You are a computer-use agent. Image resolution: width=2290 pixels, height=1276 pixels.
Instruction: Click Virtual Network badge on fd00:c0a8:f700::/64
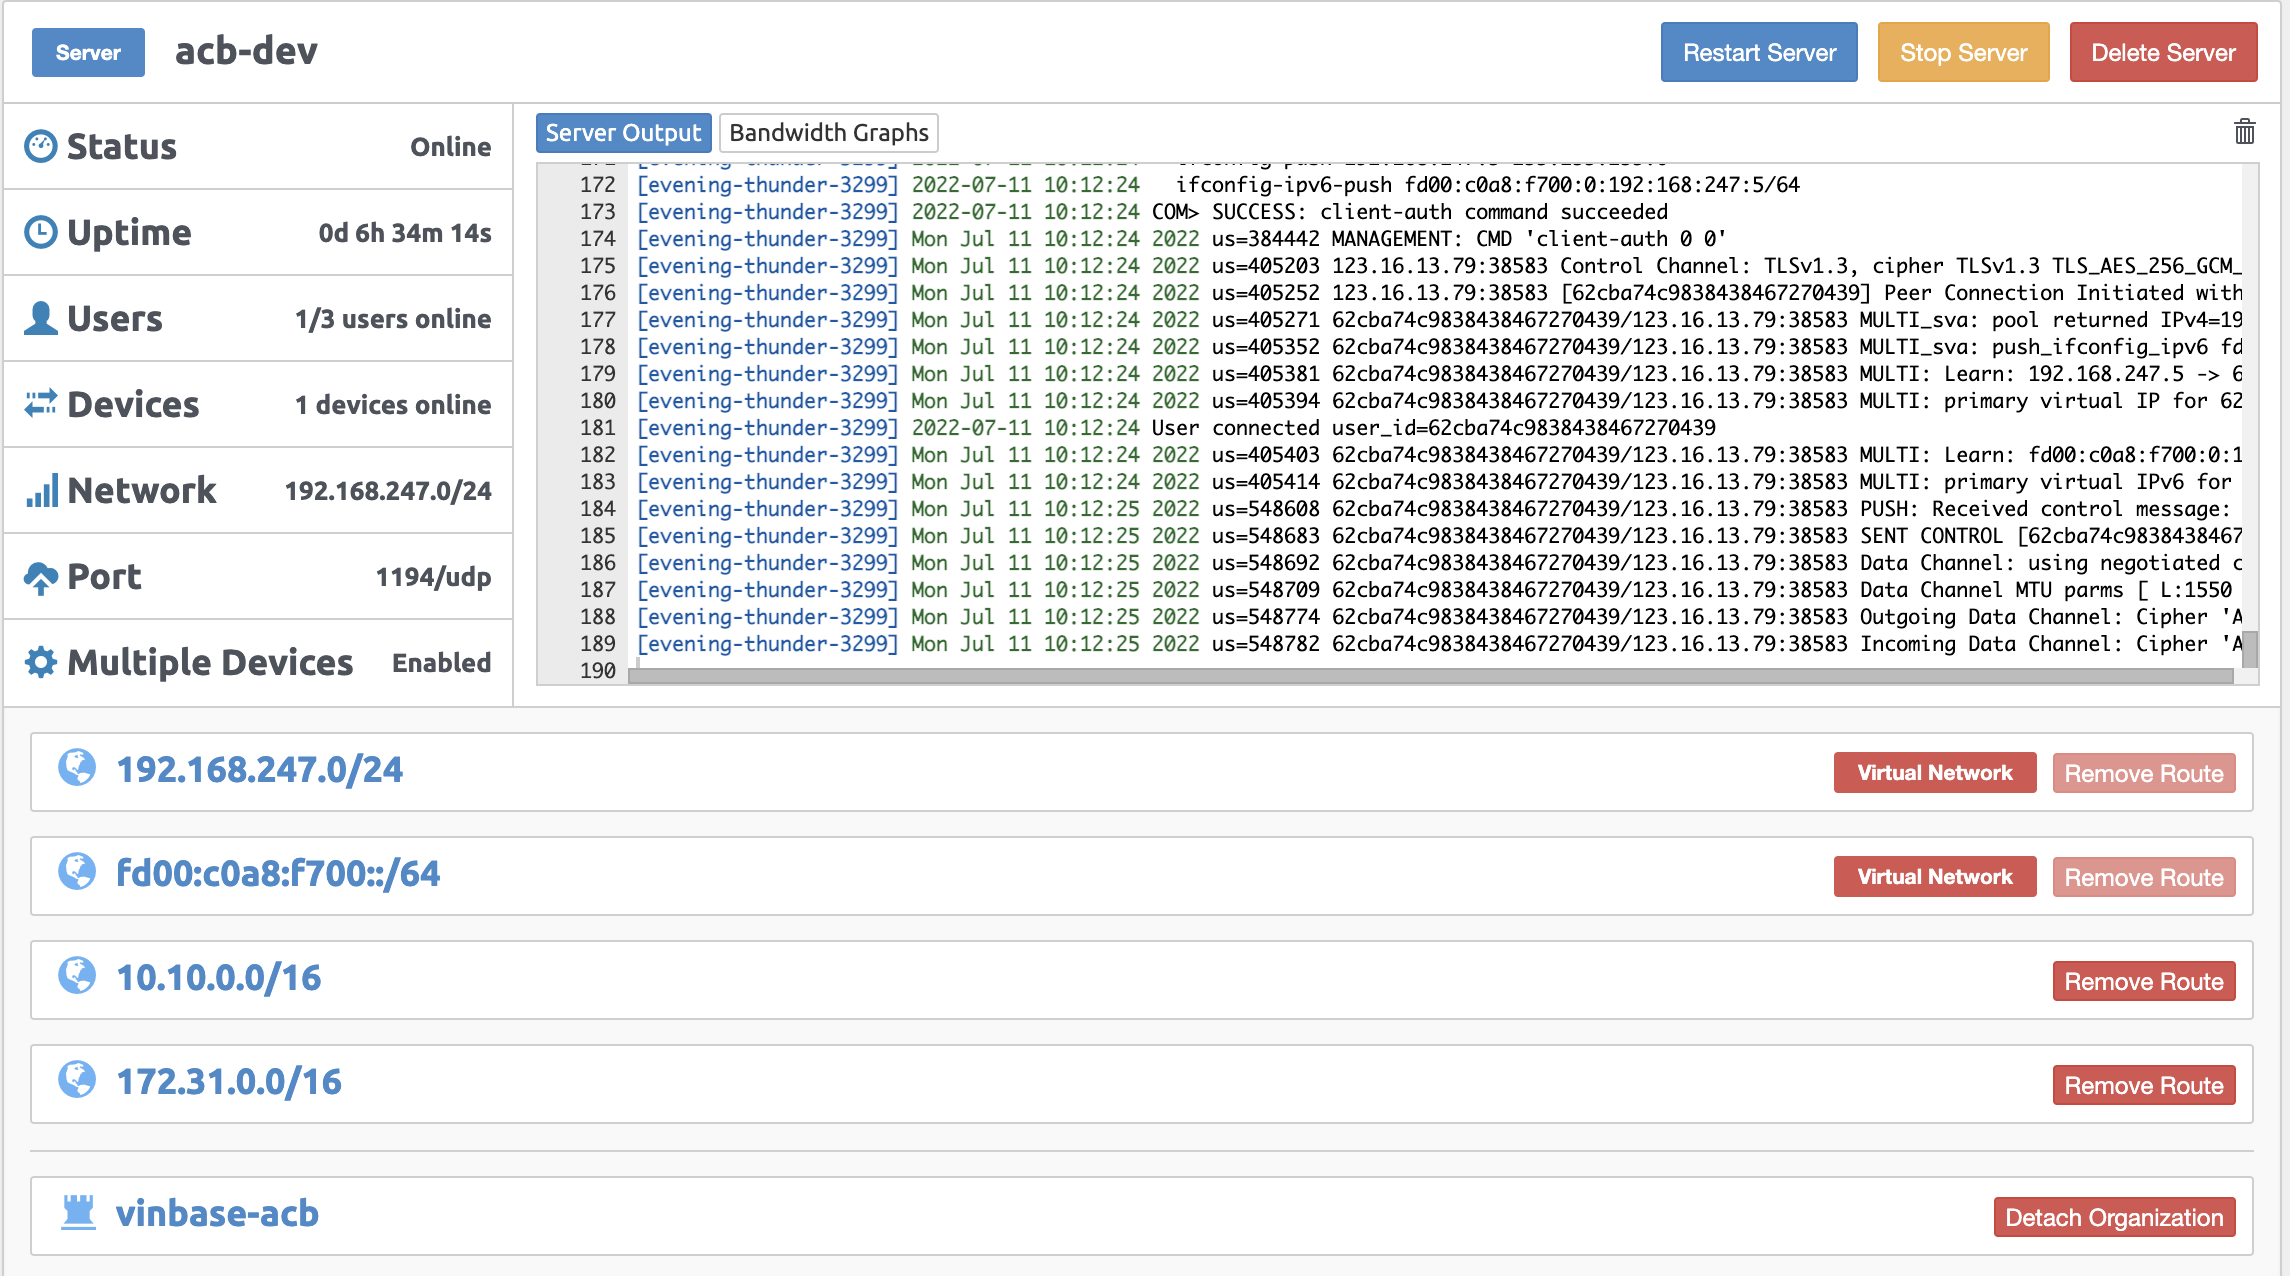pyautogui.click(x=1935, y=877)
